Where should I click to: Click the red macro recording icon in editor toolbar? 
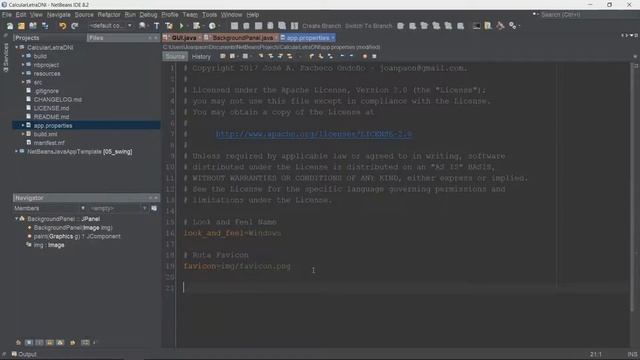tap(365, 56)
